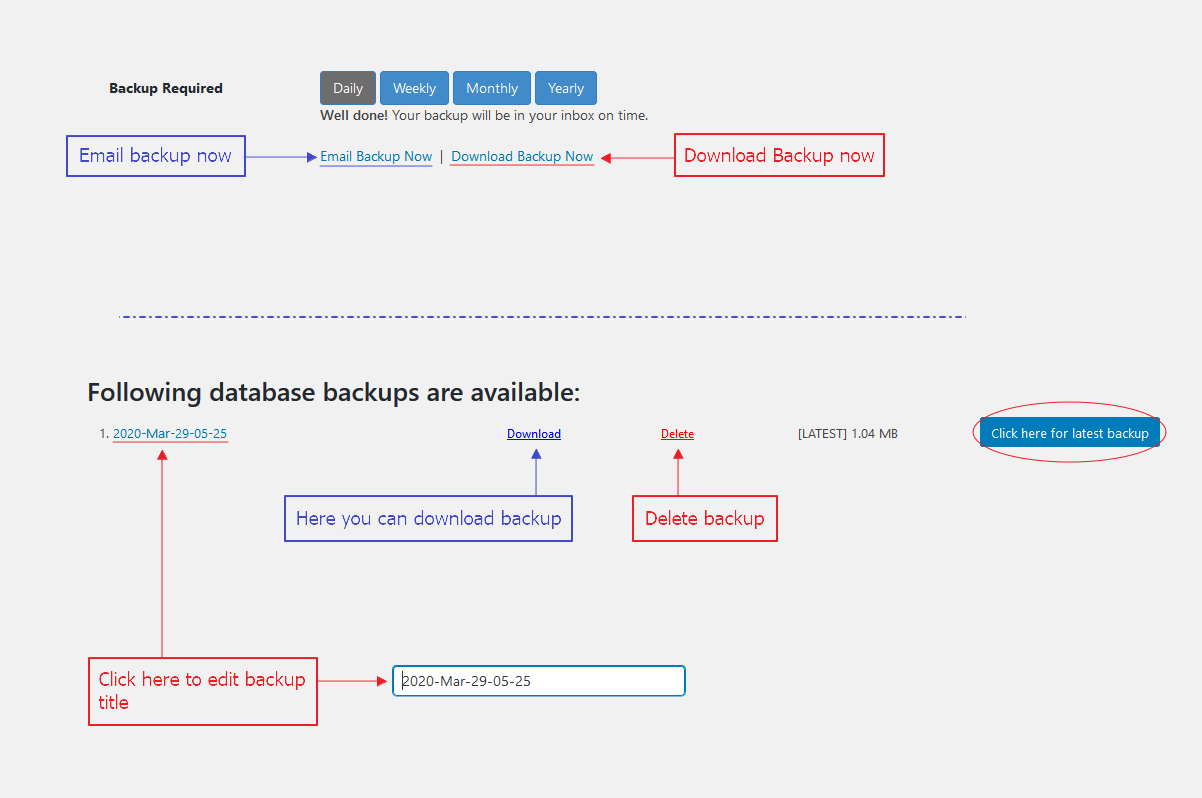This screenshot has width=1202, height=798.
Task: Click the Download Backup Now link
Action: pos(522,156)
